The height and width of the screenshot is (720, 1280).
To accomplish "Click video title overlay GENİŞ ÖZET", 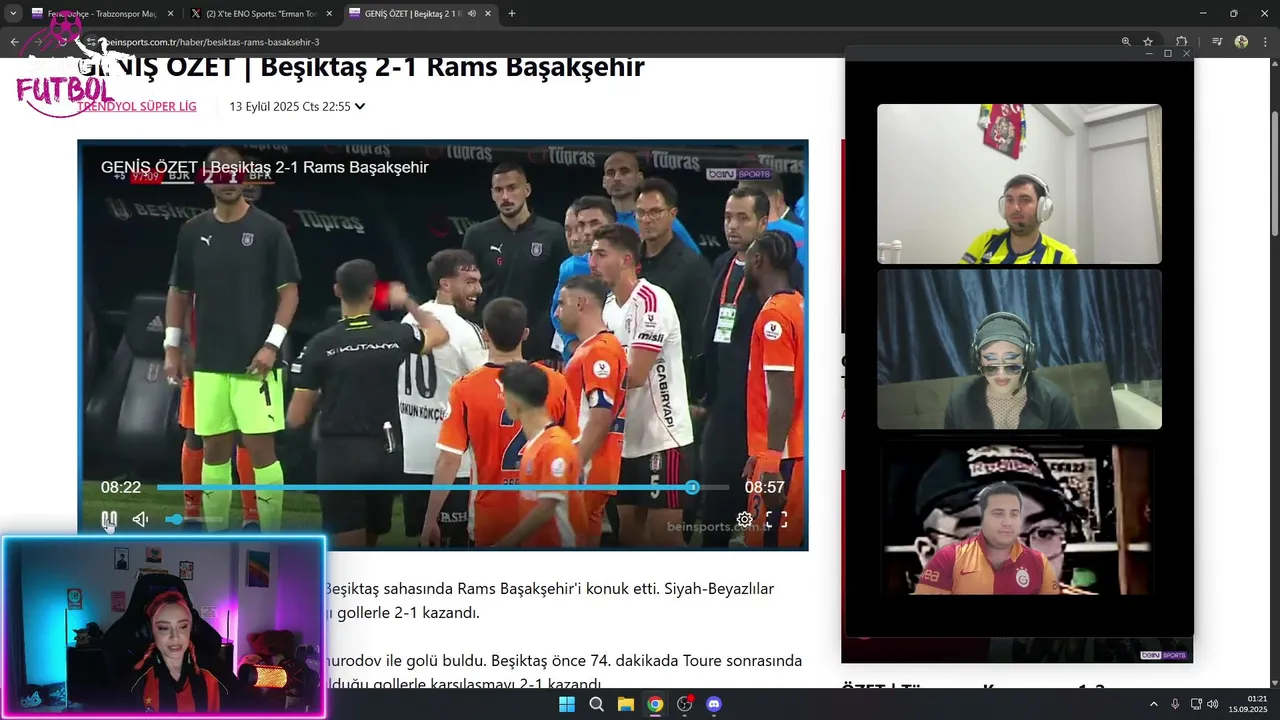I will [264, 167].
